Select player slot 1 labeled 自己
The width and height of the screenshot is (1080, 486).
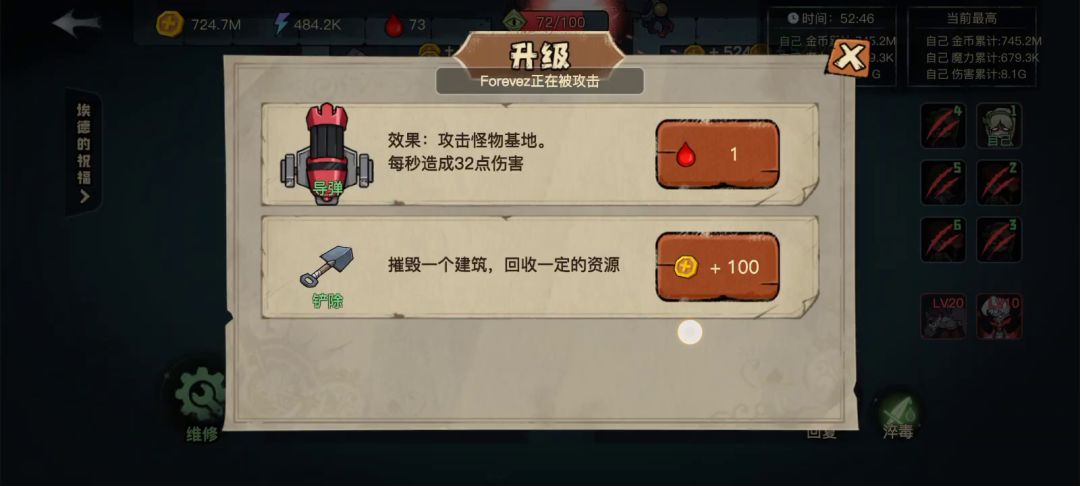click(999, 126)
